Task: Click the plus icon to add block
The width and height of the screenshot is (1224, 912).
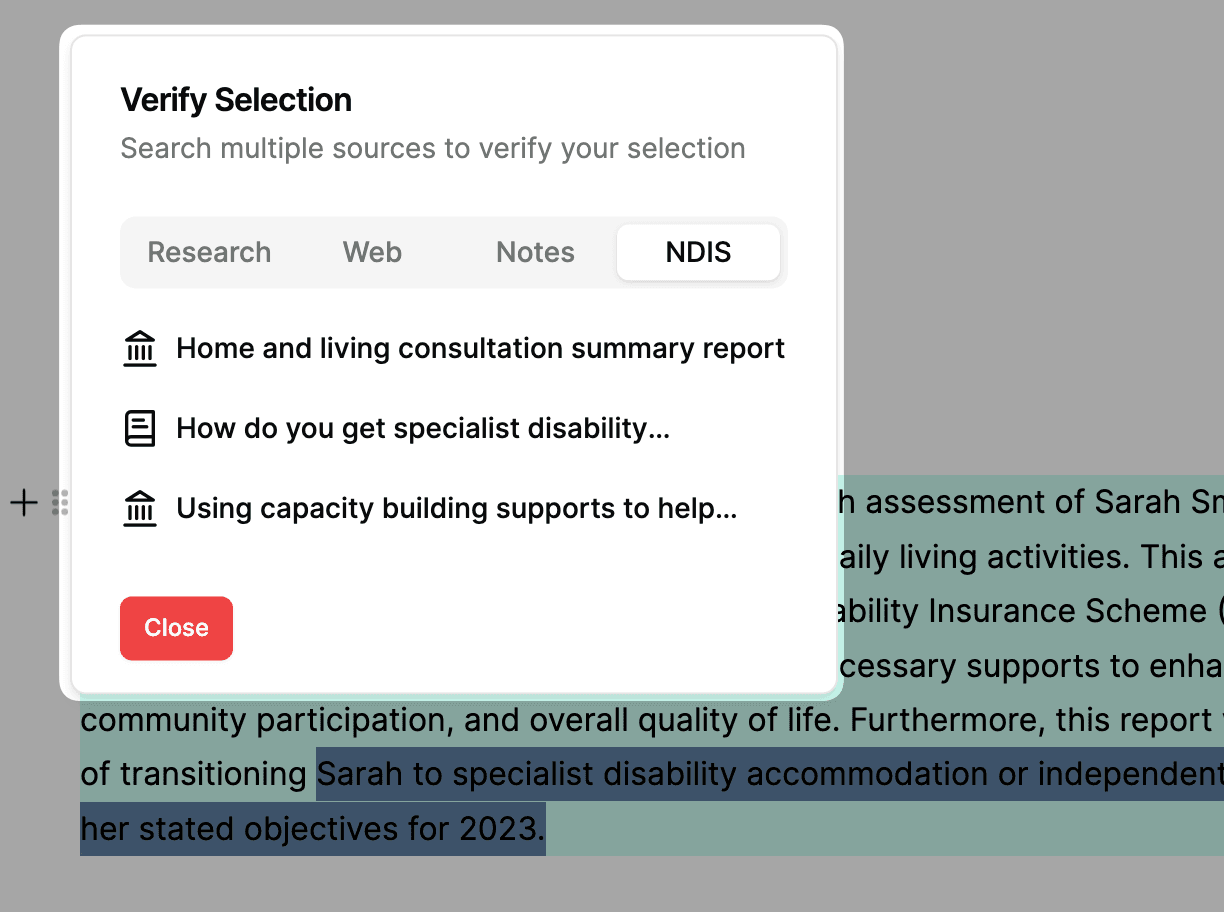Action: pyautogui.click(x=23, y=502)
